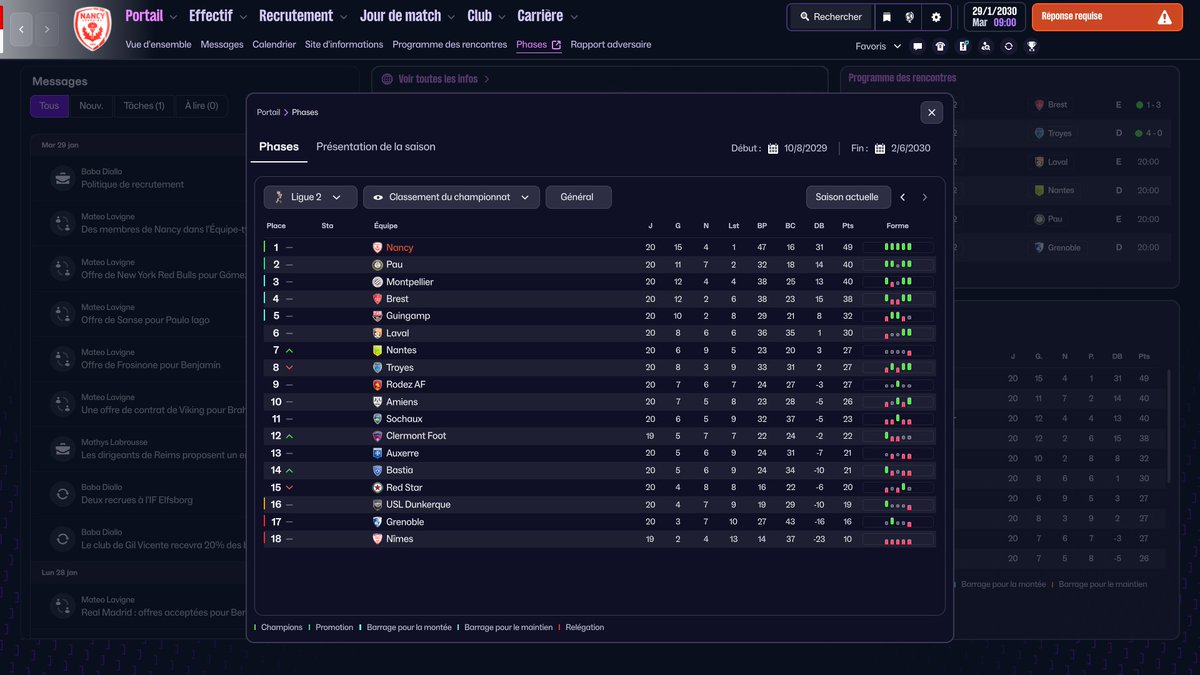
Task: Open Rapport adversaire submenu item
Action: coord(611,45)
